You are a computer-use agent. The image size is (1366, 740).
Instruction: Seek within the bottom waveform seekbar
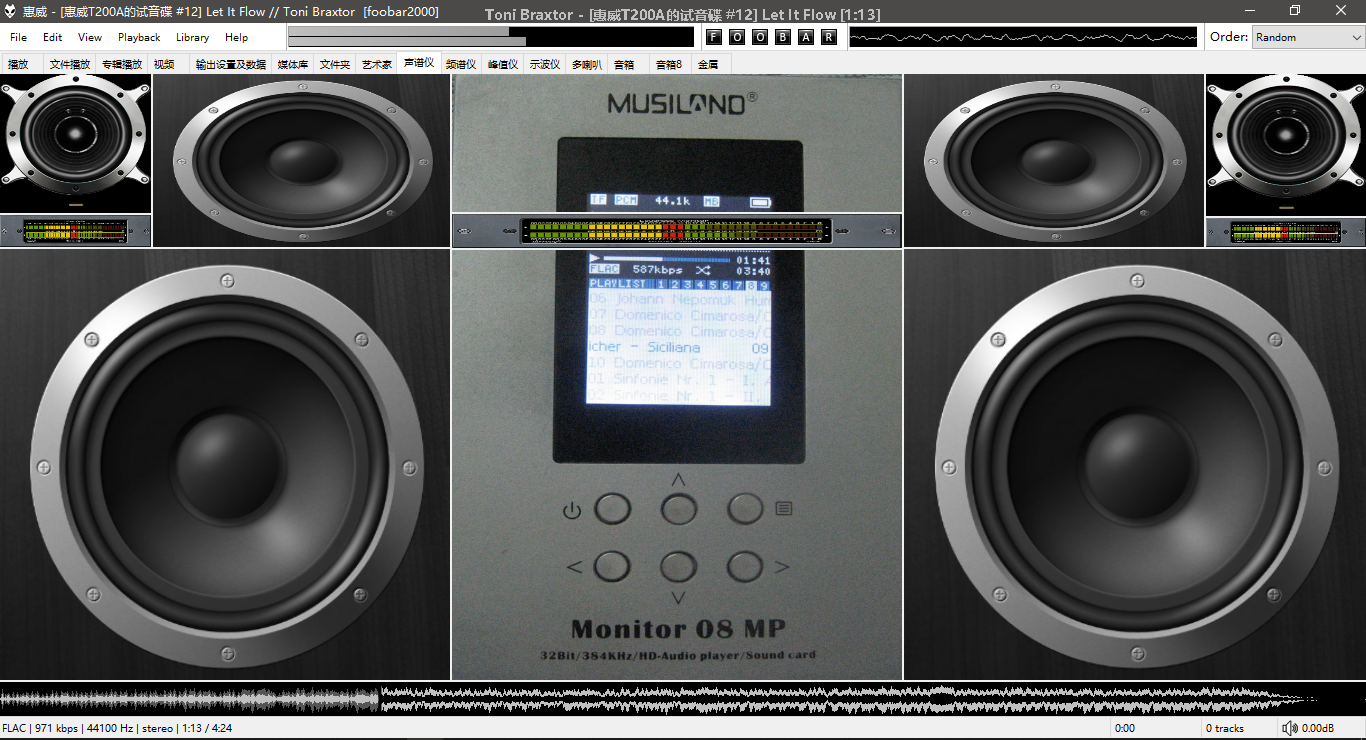point(683,698)
